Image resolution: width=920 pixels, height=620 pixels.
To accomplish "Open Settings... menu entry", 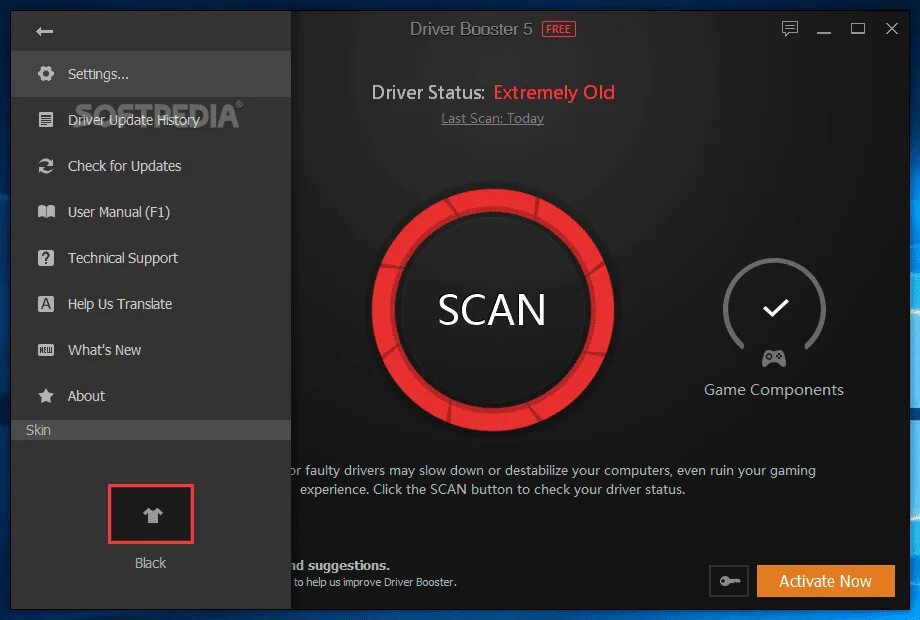I will (151, 74).
